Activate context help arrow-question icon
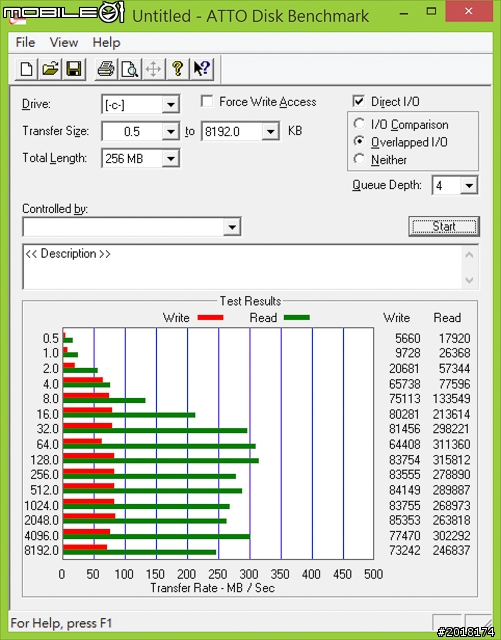501x640 pixels. click(x=201, y=69)
